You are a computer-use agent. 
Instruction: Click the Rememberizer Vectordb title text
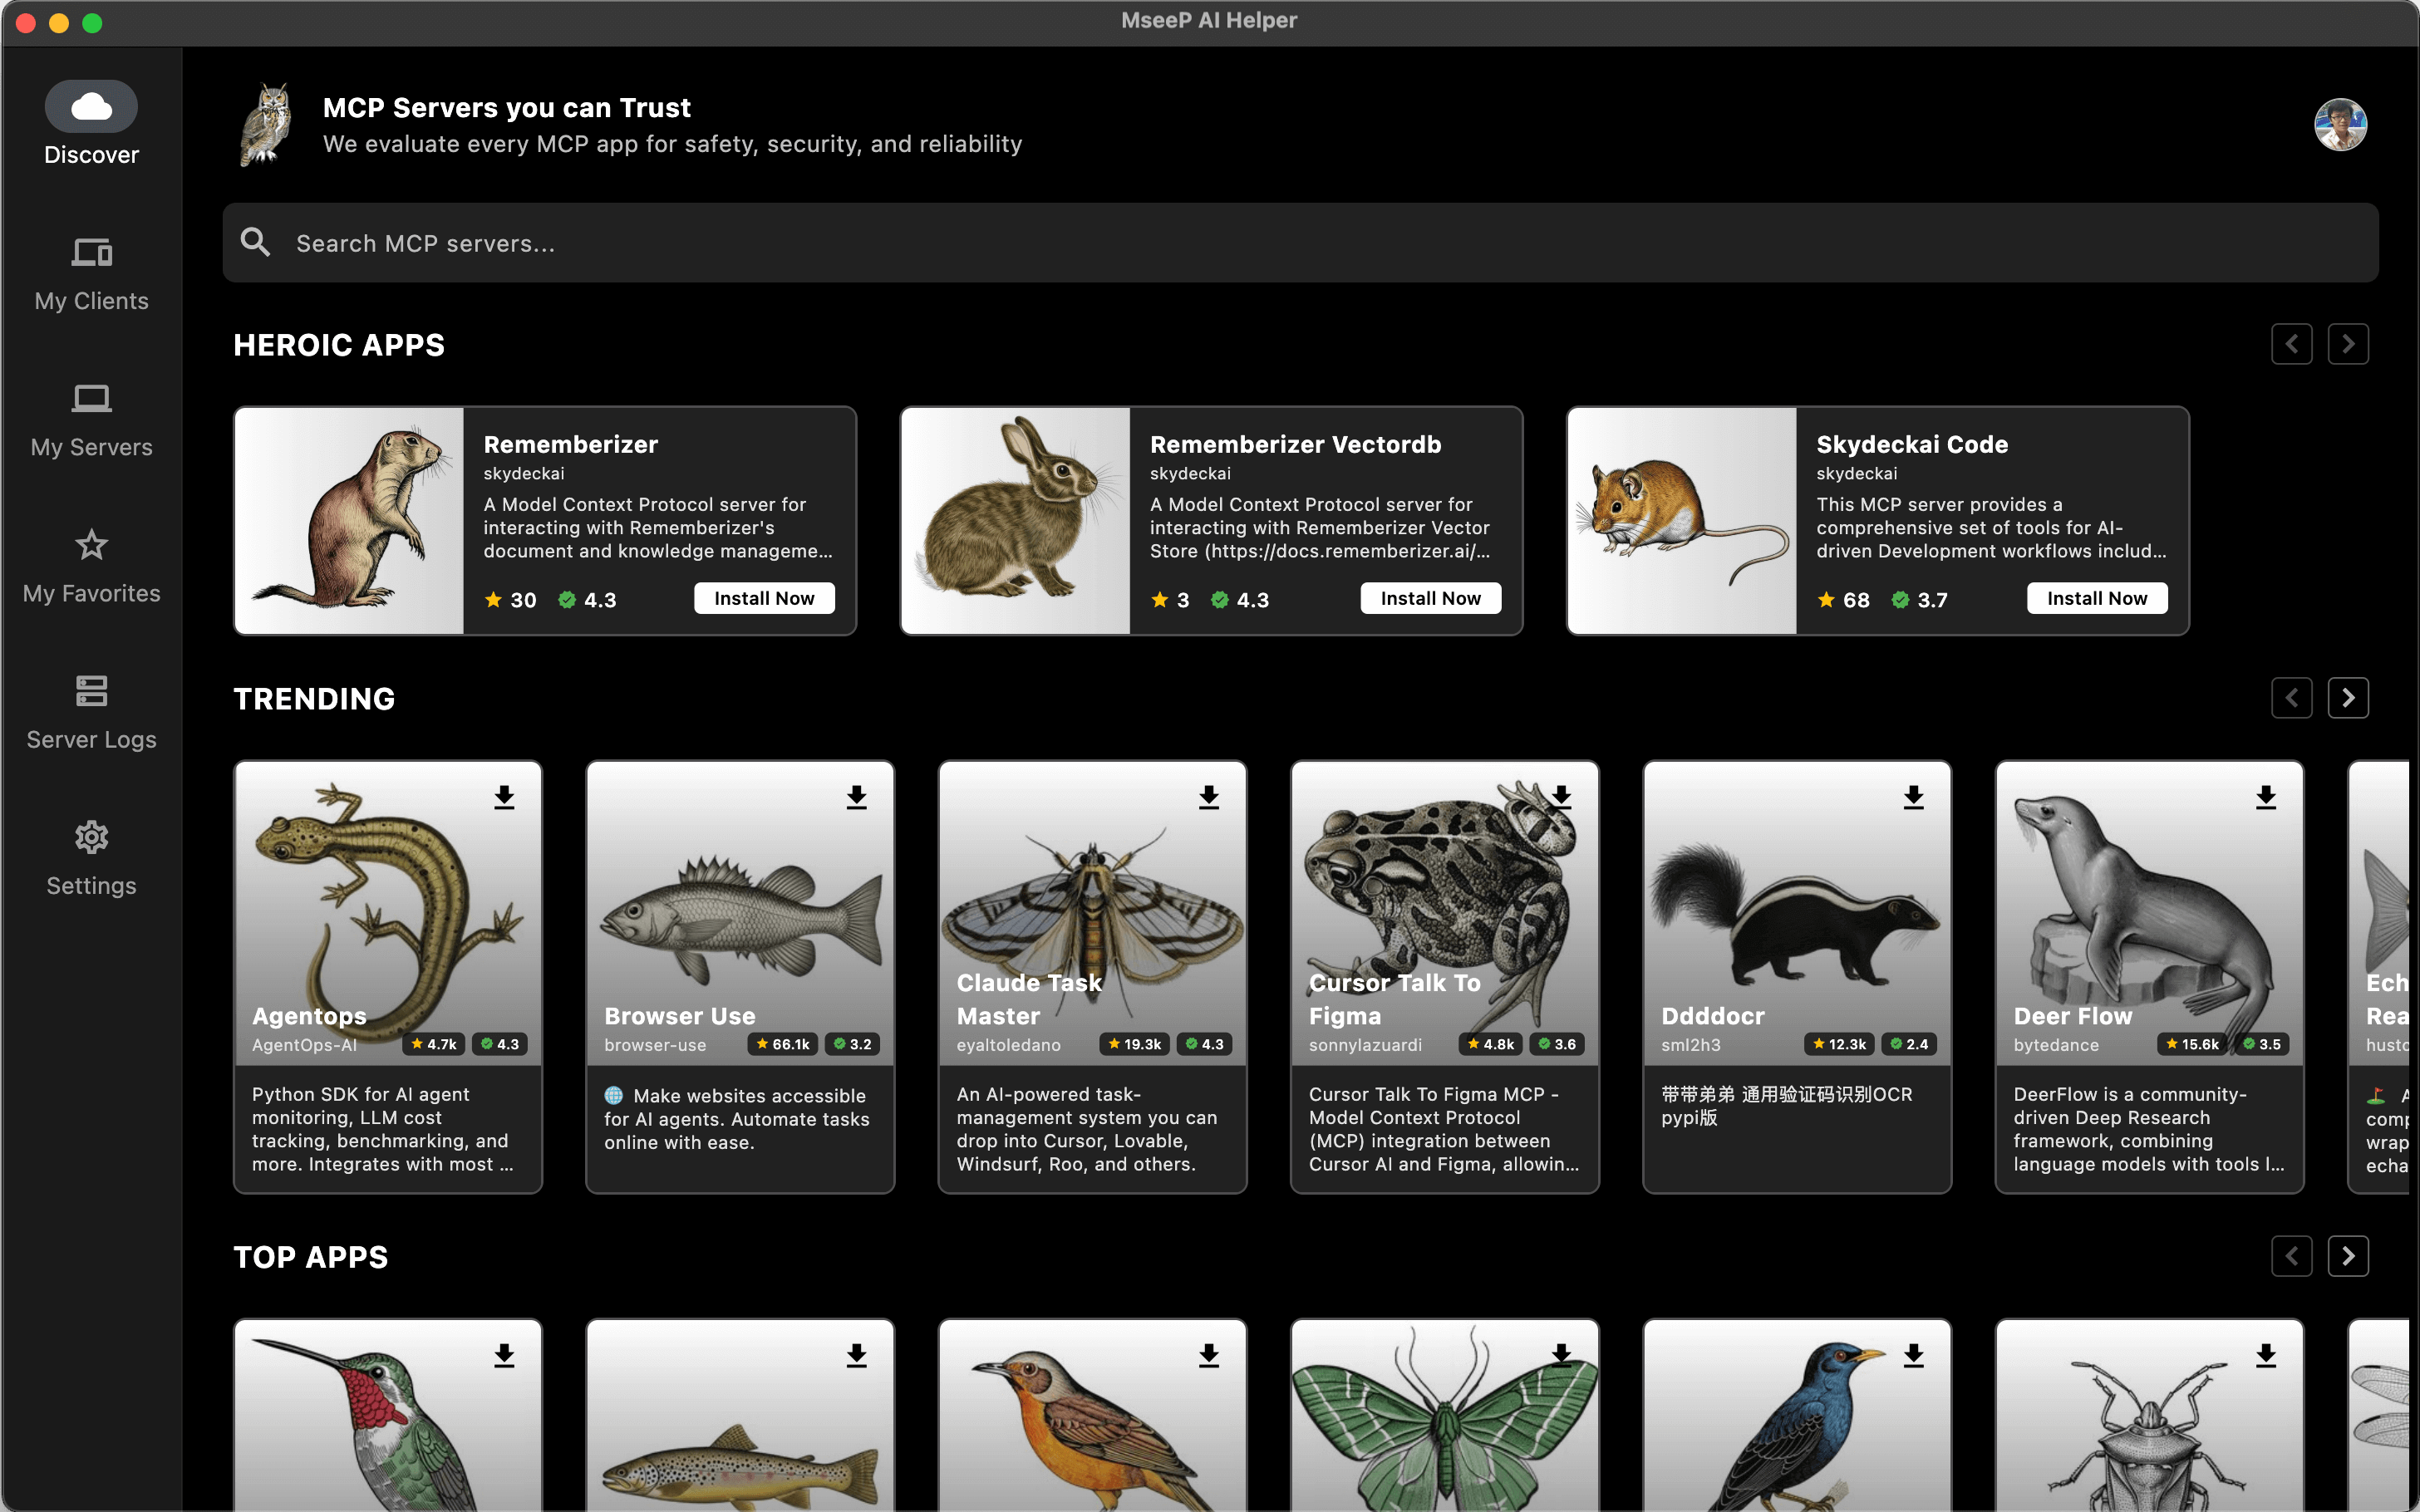click(1295, 444)
